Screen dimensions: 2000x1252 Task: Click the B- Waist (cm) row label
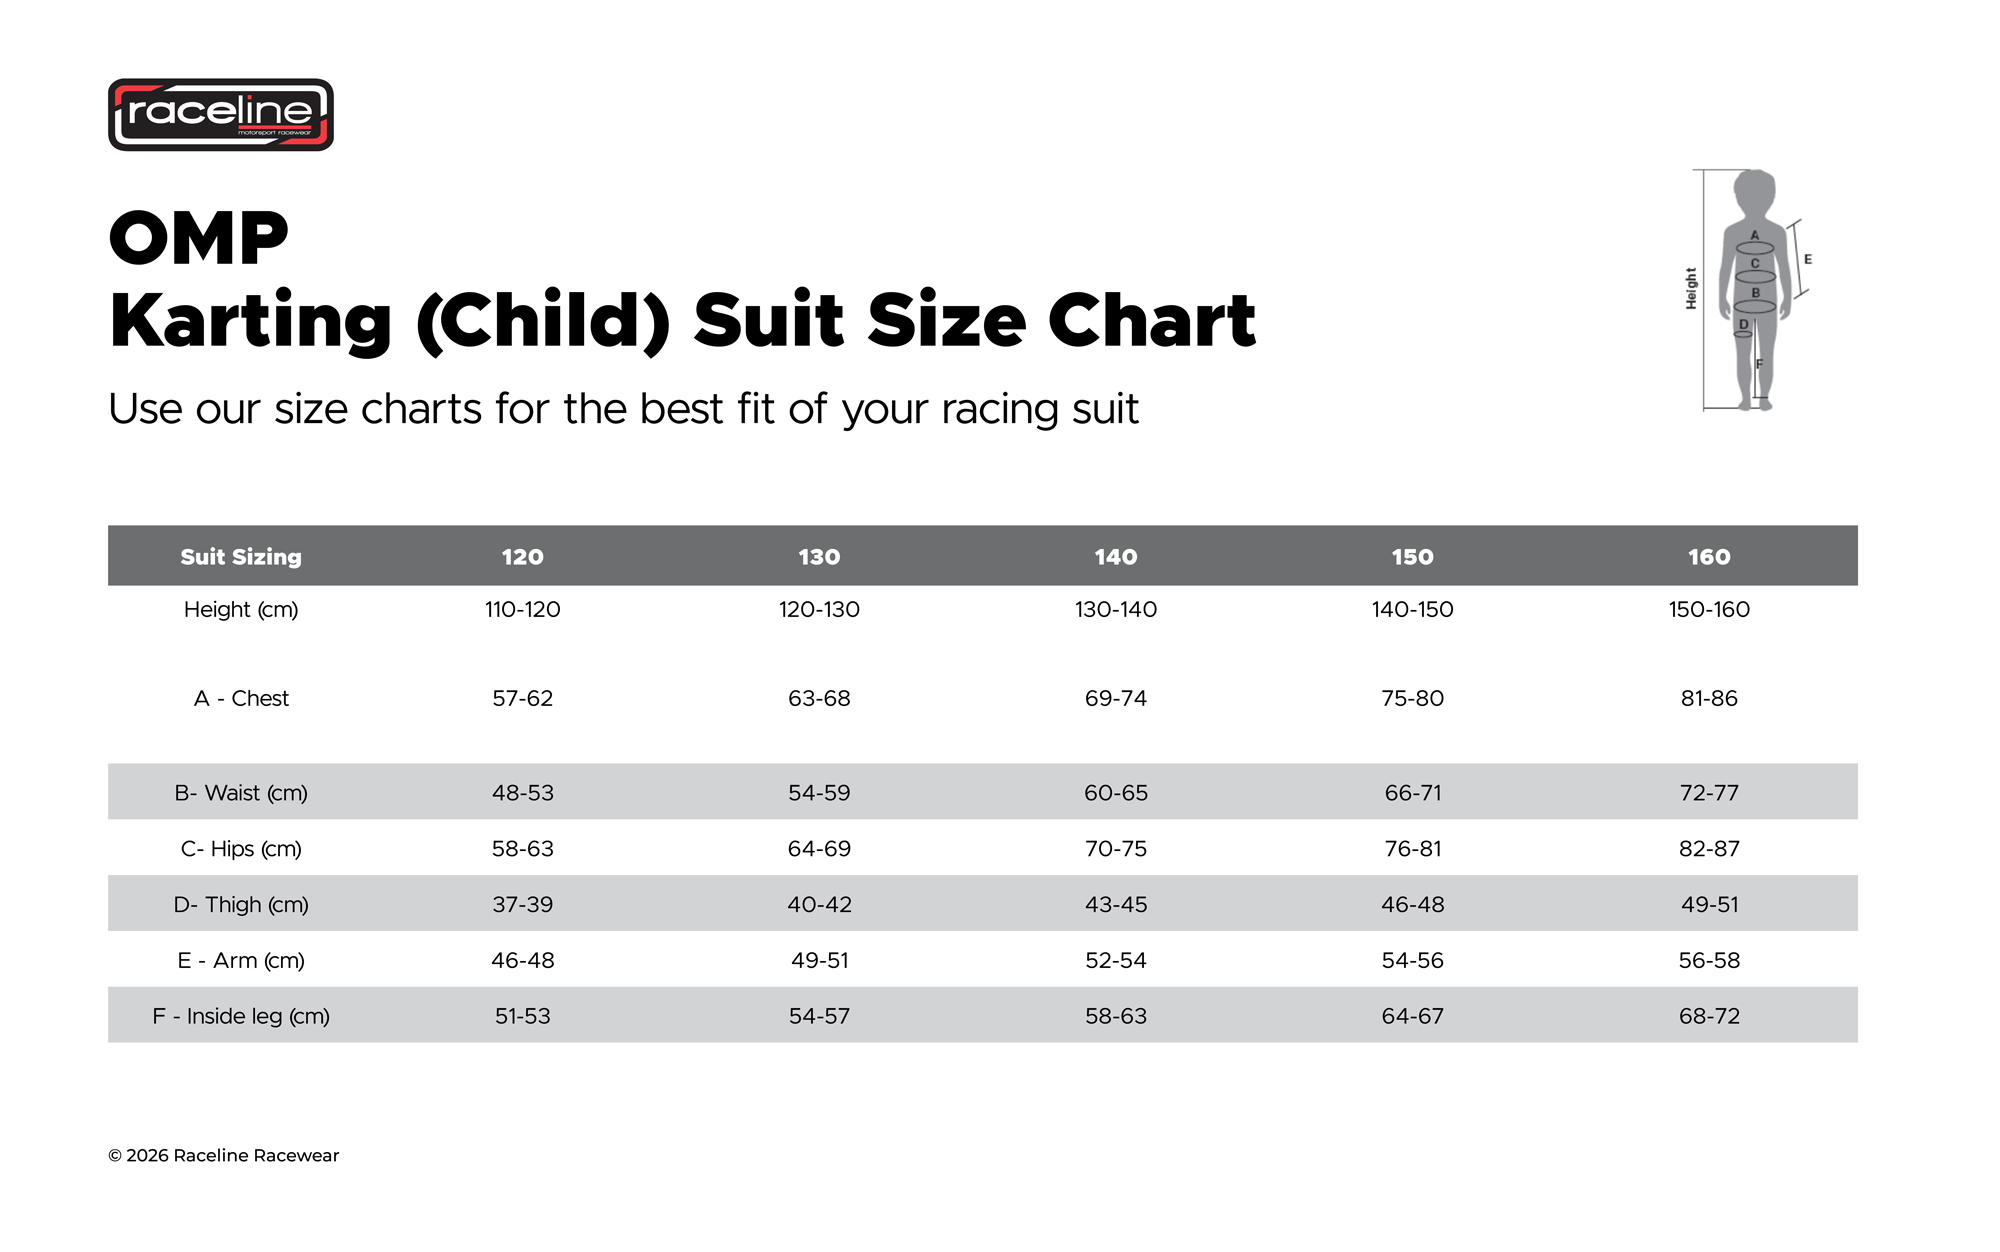[241, 793]
